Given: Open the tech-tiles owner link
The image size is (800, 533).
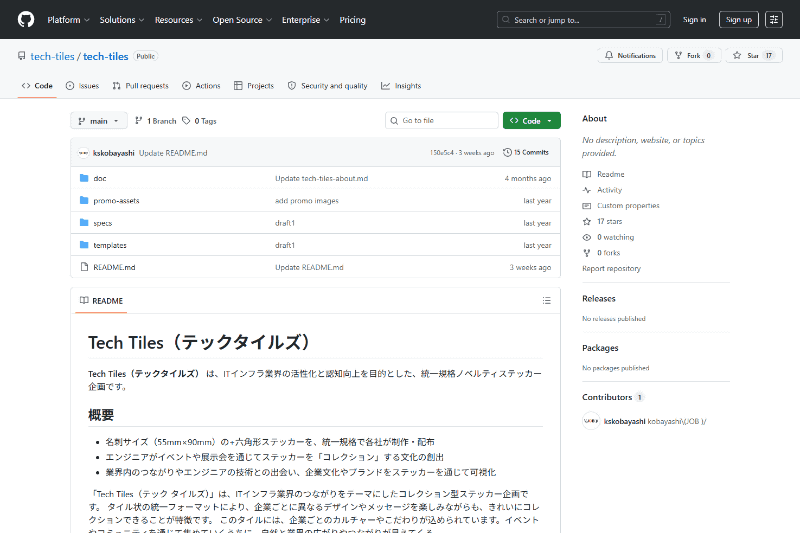Looking at the screenshot, I should tap(53, 56).
